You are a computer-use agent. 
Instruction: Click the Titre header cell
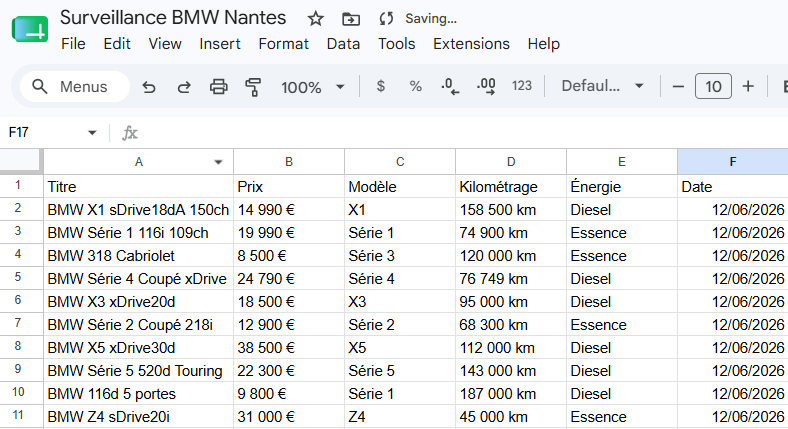[139, 186]
